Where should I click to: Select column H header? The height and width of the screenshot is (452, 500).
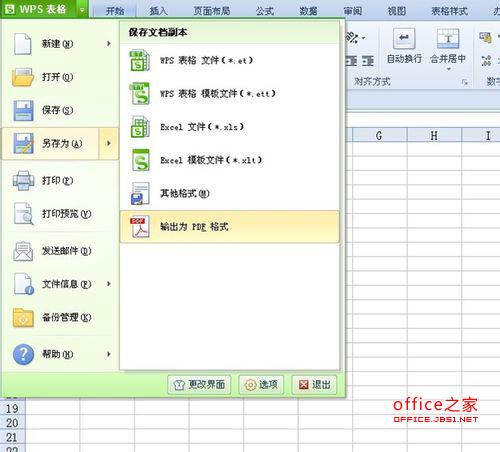pyautogui.click(x=434, y=135)
